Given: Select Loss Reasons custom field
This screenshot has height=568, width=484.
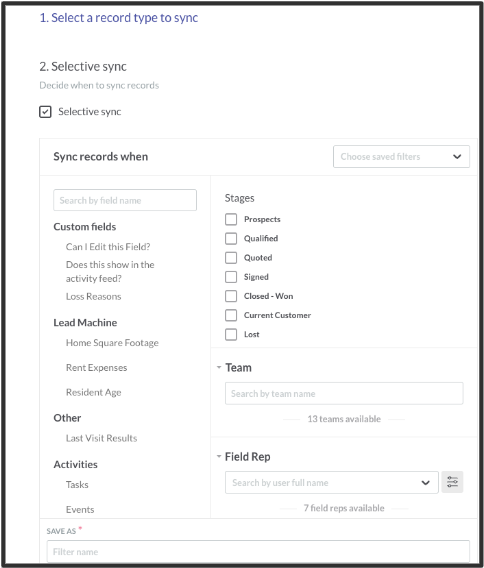Looking at the screenshot, I should (x=93, y=296).
